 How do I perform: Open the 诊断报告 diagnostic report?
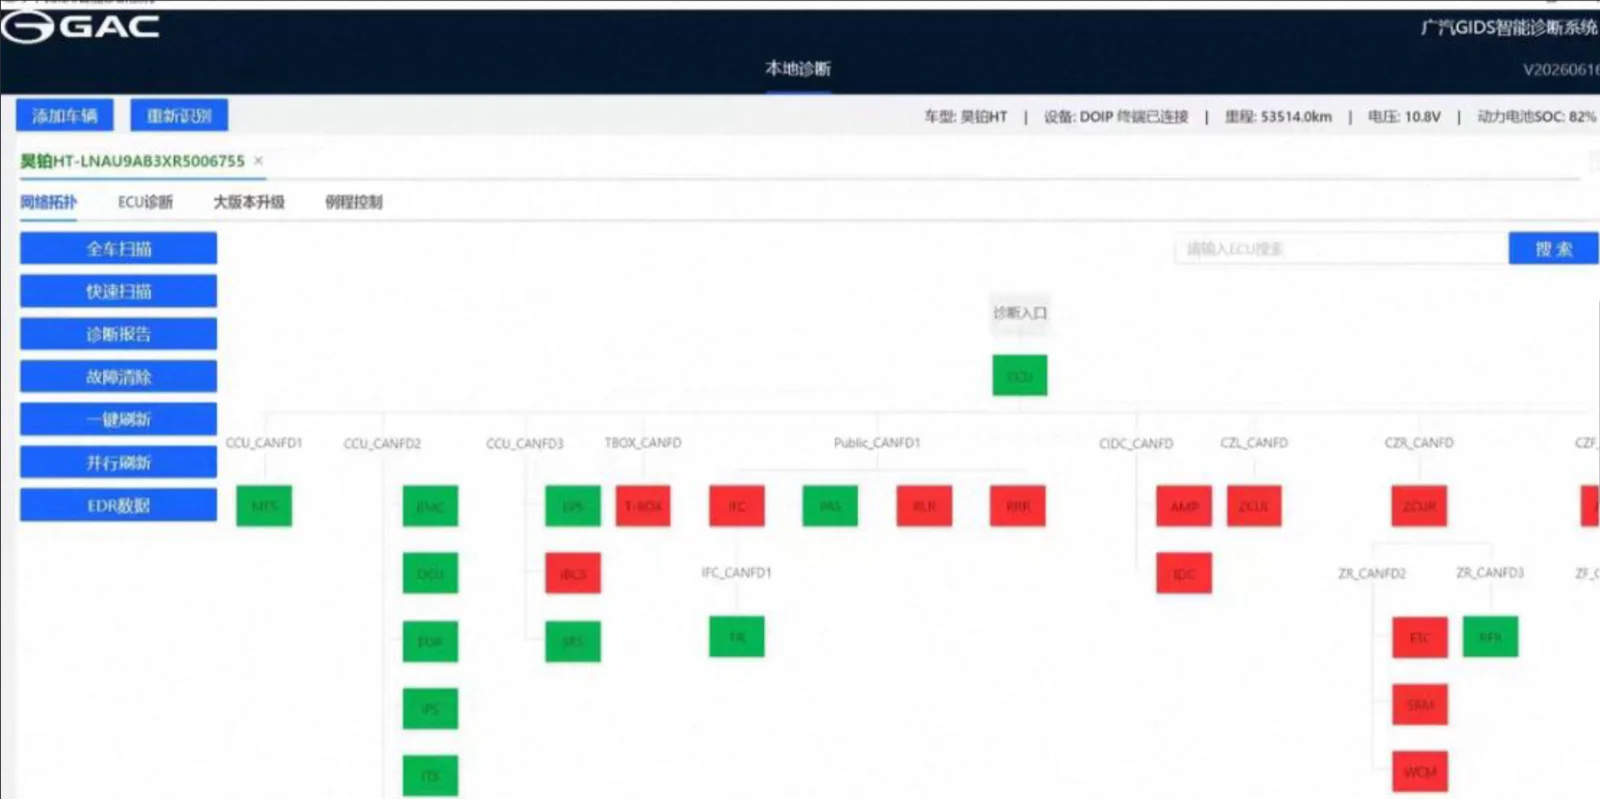coord(118,334)
